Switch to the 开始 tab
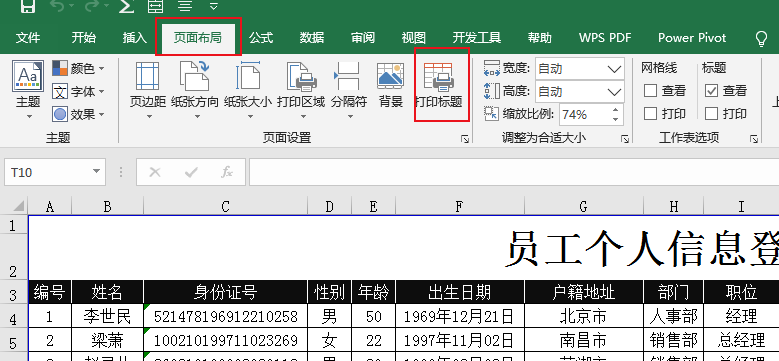This screenshot has width=779, height=361. point(83,38)
